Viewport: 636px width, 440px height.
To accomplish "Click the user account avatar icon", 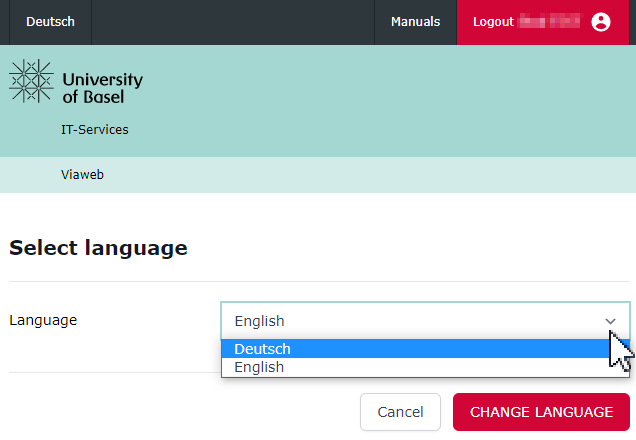I will [x=600, y=22].
